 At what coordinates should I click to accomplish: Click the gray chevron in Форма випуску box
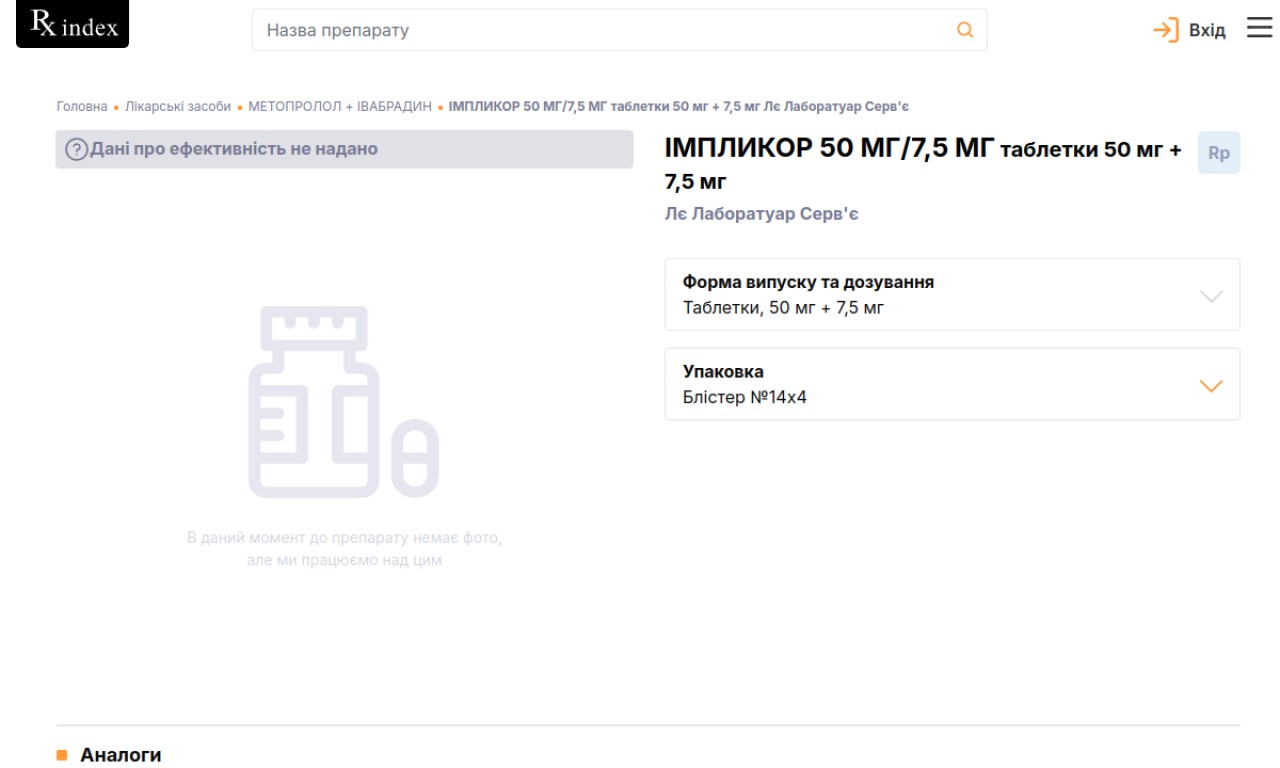point(1211,296)
